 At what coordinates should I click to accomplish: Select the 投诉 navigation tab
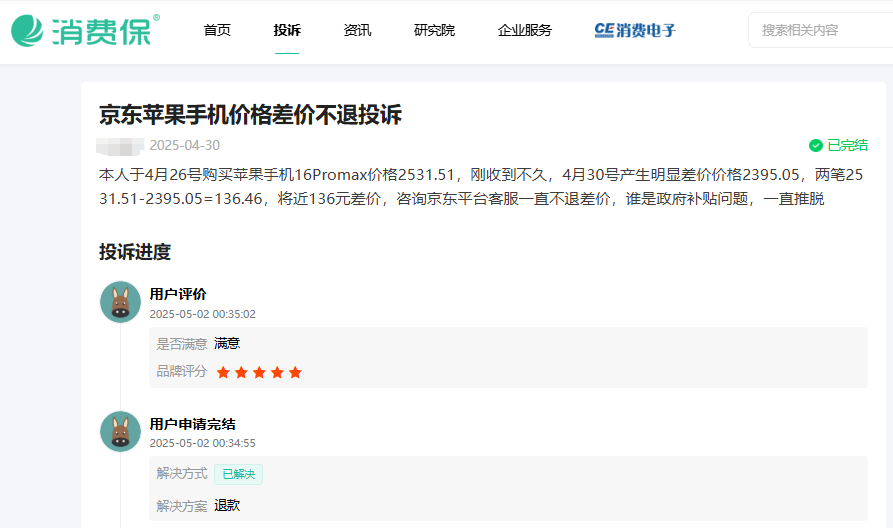pyautogui.click(x=287, y=30)
